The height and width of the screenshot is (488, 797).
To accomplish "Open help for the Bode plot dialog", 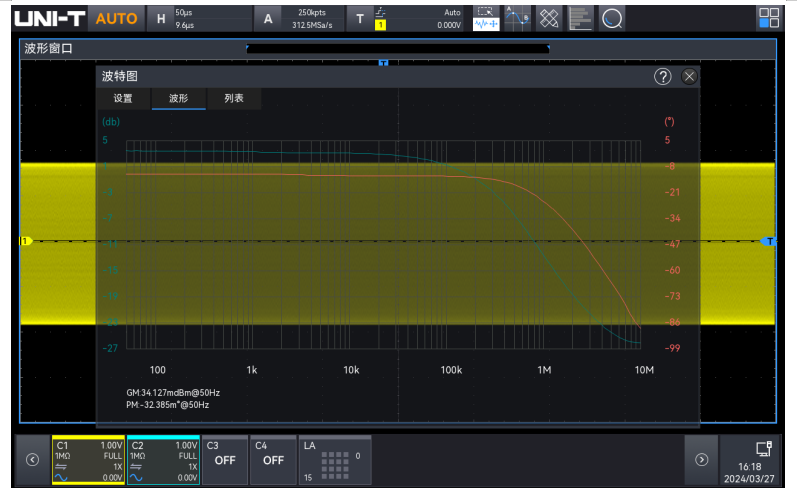I will pos(662,77).
